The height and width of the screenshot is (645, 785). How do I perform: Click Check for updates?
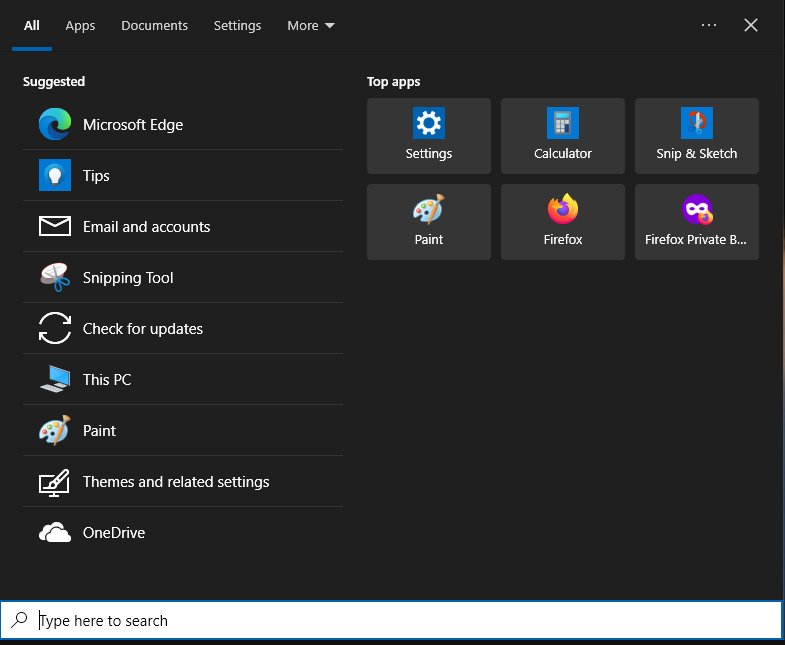[x=142, y=329]
